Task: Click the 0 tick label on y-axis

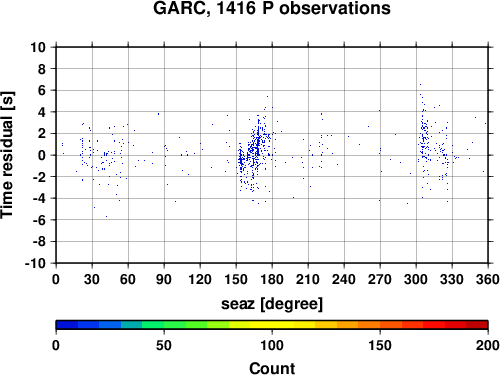Action: pyautogui.click(x=42, y=155)
